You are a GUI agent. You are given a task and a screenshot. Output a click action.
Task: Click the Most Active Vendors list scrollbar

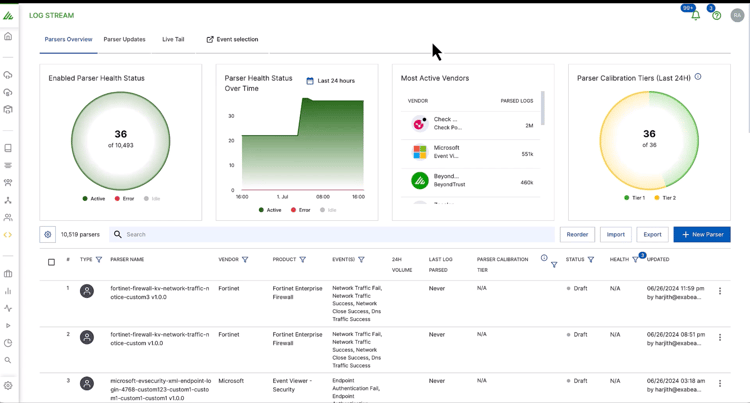[x=543, y=109]
